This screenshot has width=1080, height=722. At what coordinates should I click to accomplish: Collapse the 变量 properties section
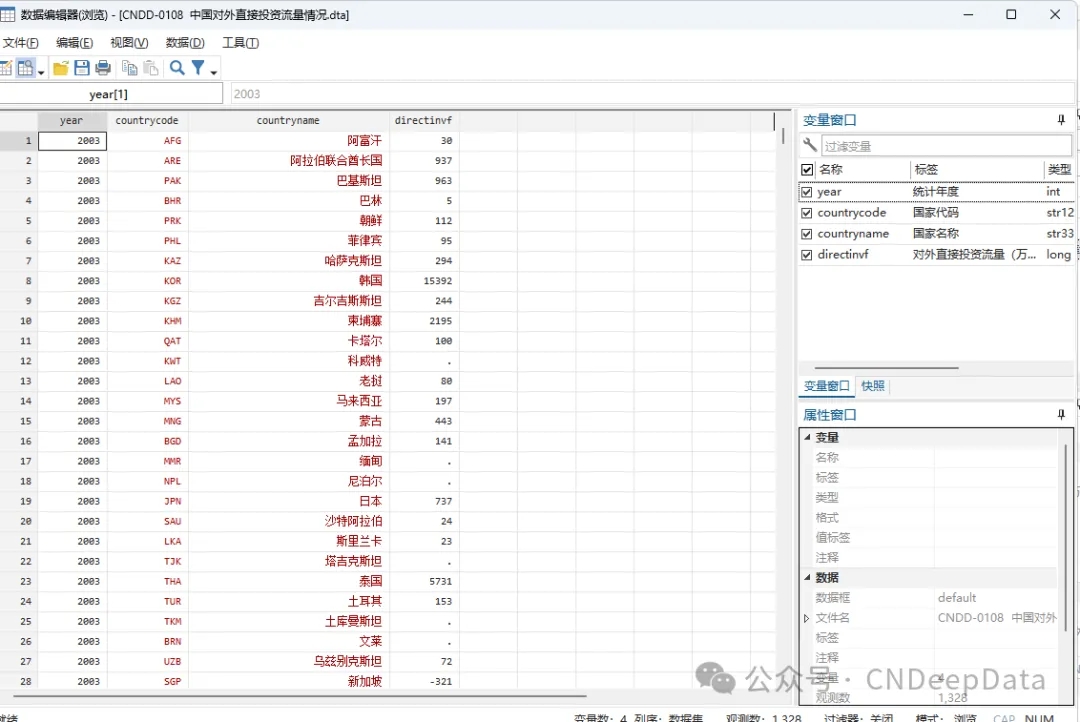tap(807, 437)
